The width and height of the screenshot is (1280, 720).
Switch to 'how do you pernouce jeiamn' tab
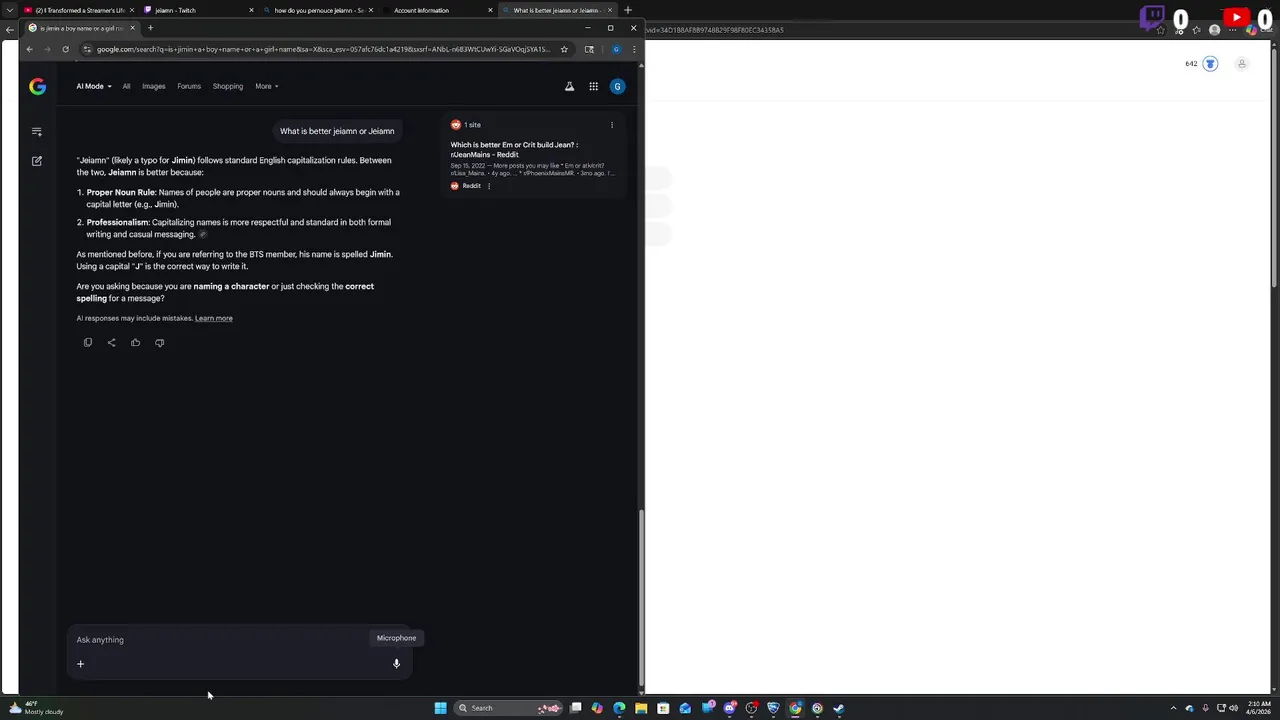(x=318, y=10)
